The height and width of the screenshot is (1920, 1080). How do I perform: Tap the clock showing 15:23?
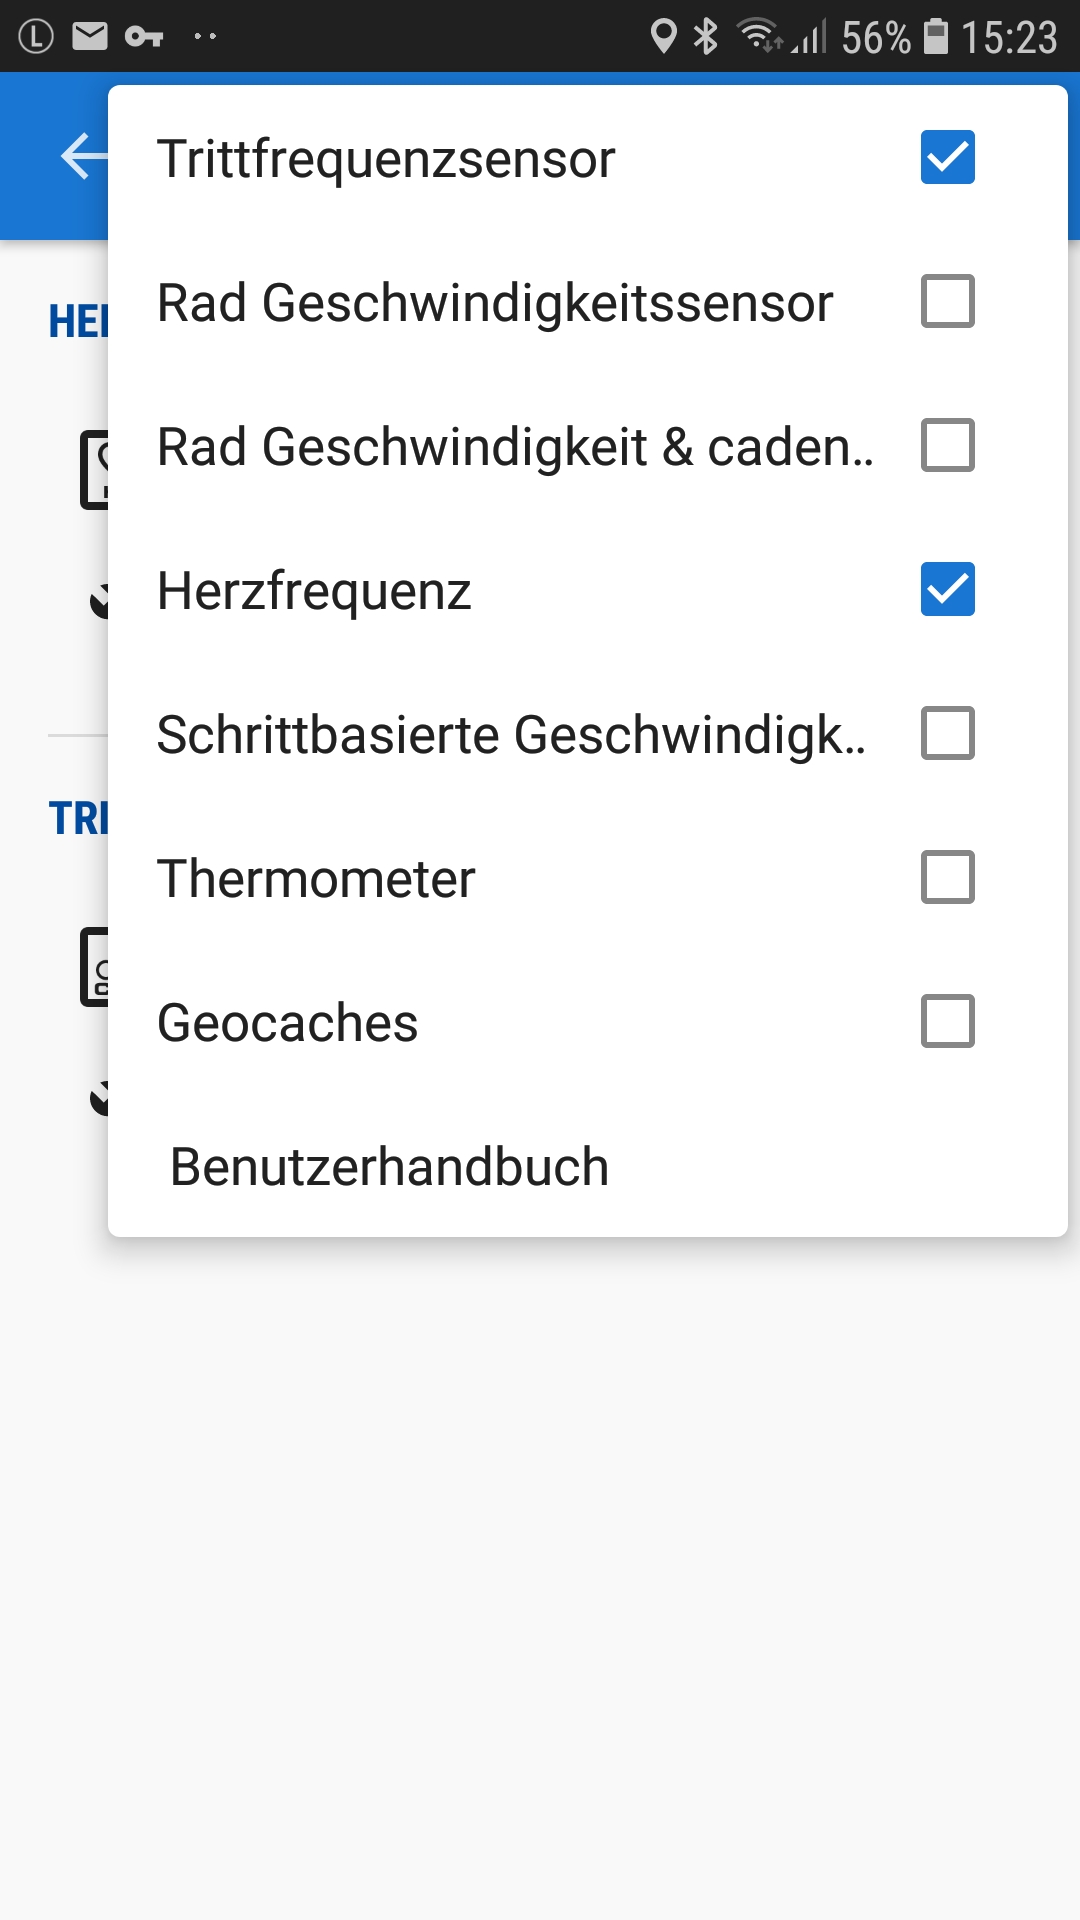(1008, 38)
